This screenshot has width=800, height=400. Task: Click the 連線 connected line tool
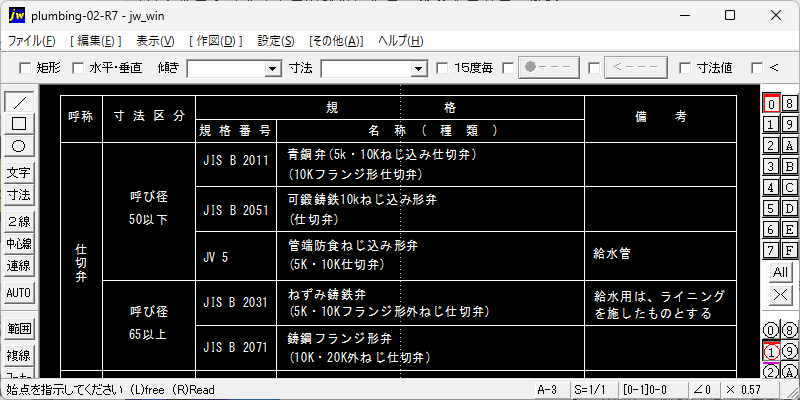(19, 265)
